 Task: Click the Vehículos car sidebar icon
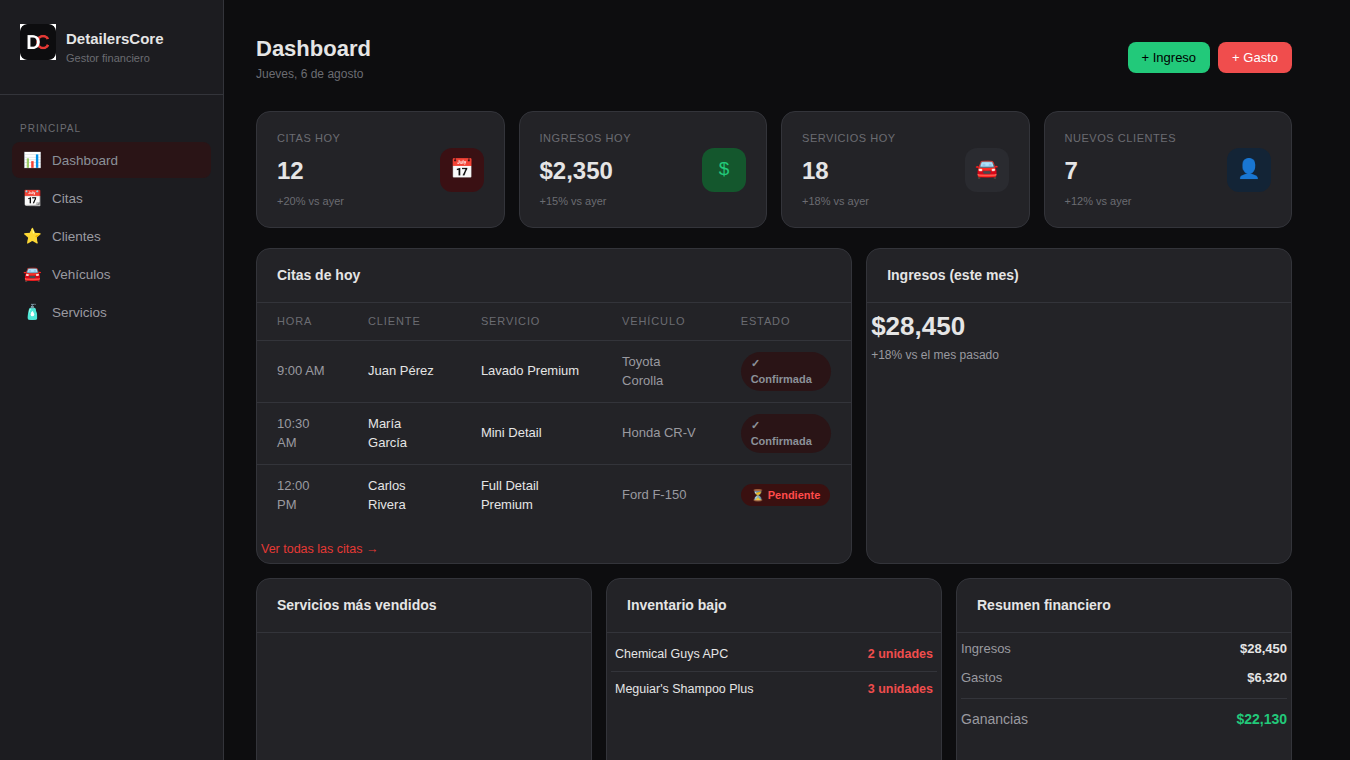click(32, 274)
